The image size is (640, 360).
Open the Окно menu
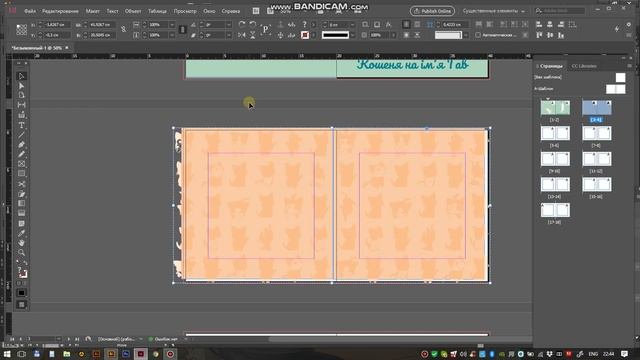(209, 11)
